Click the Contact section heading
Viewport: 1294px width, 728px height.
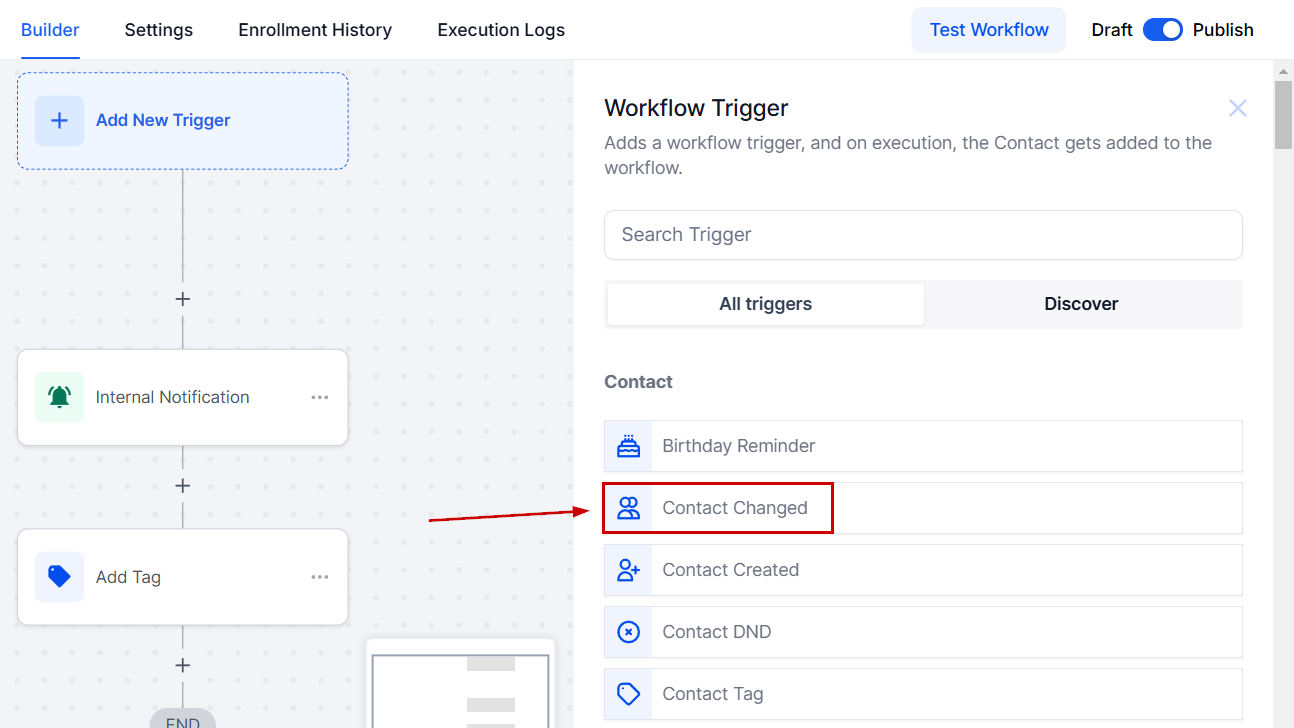pos(639,382)
